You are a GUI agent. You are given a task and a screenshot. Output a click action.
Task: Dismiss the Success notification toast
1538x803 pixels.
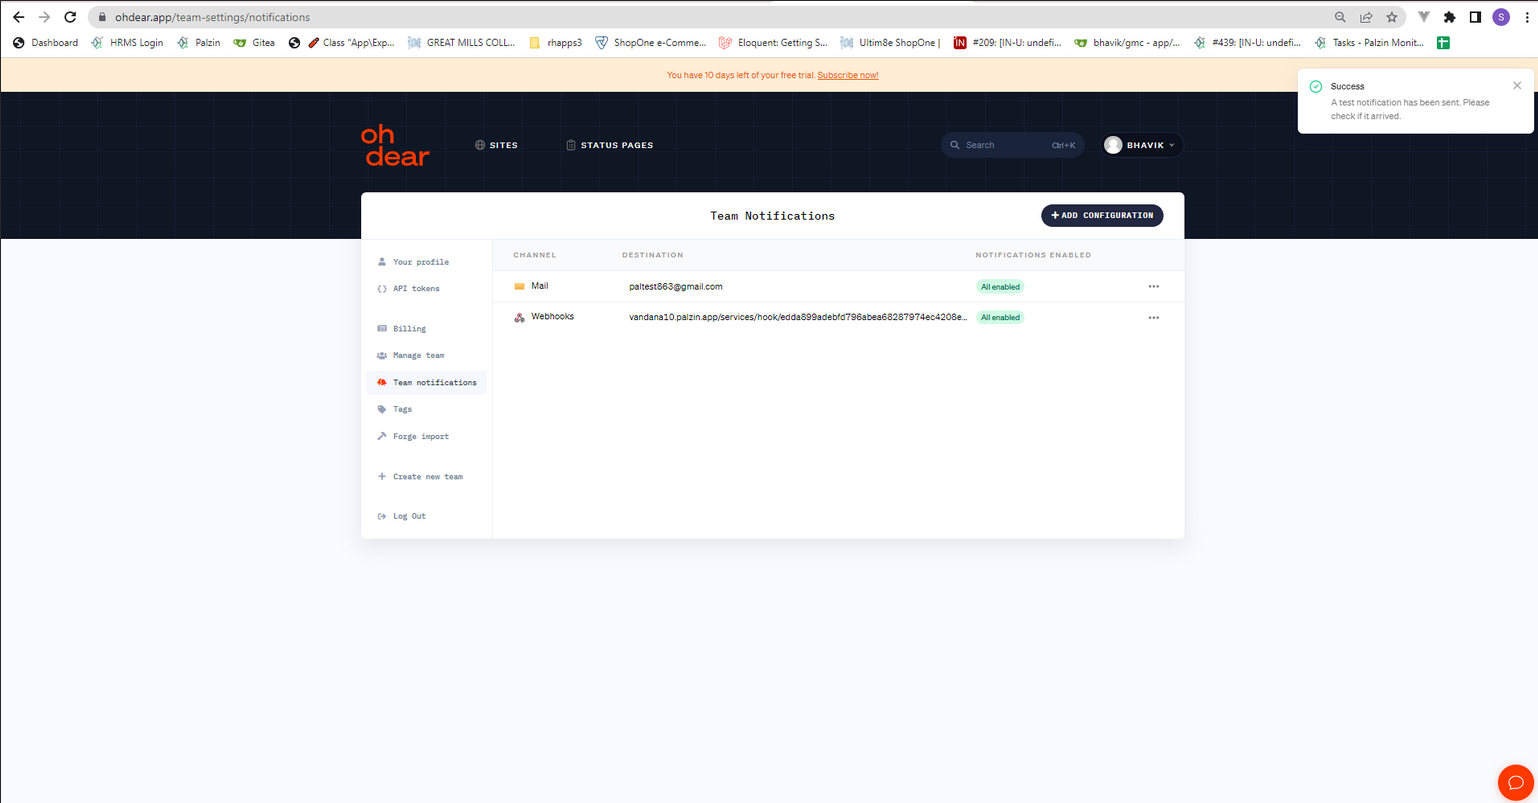click(x=1517, y=86)
